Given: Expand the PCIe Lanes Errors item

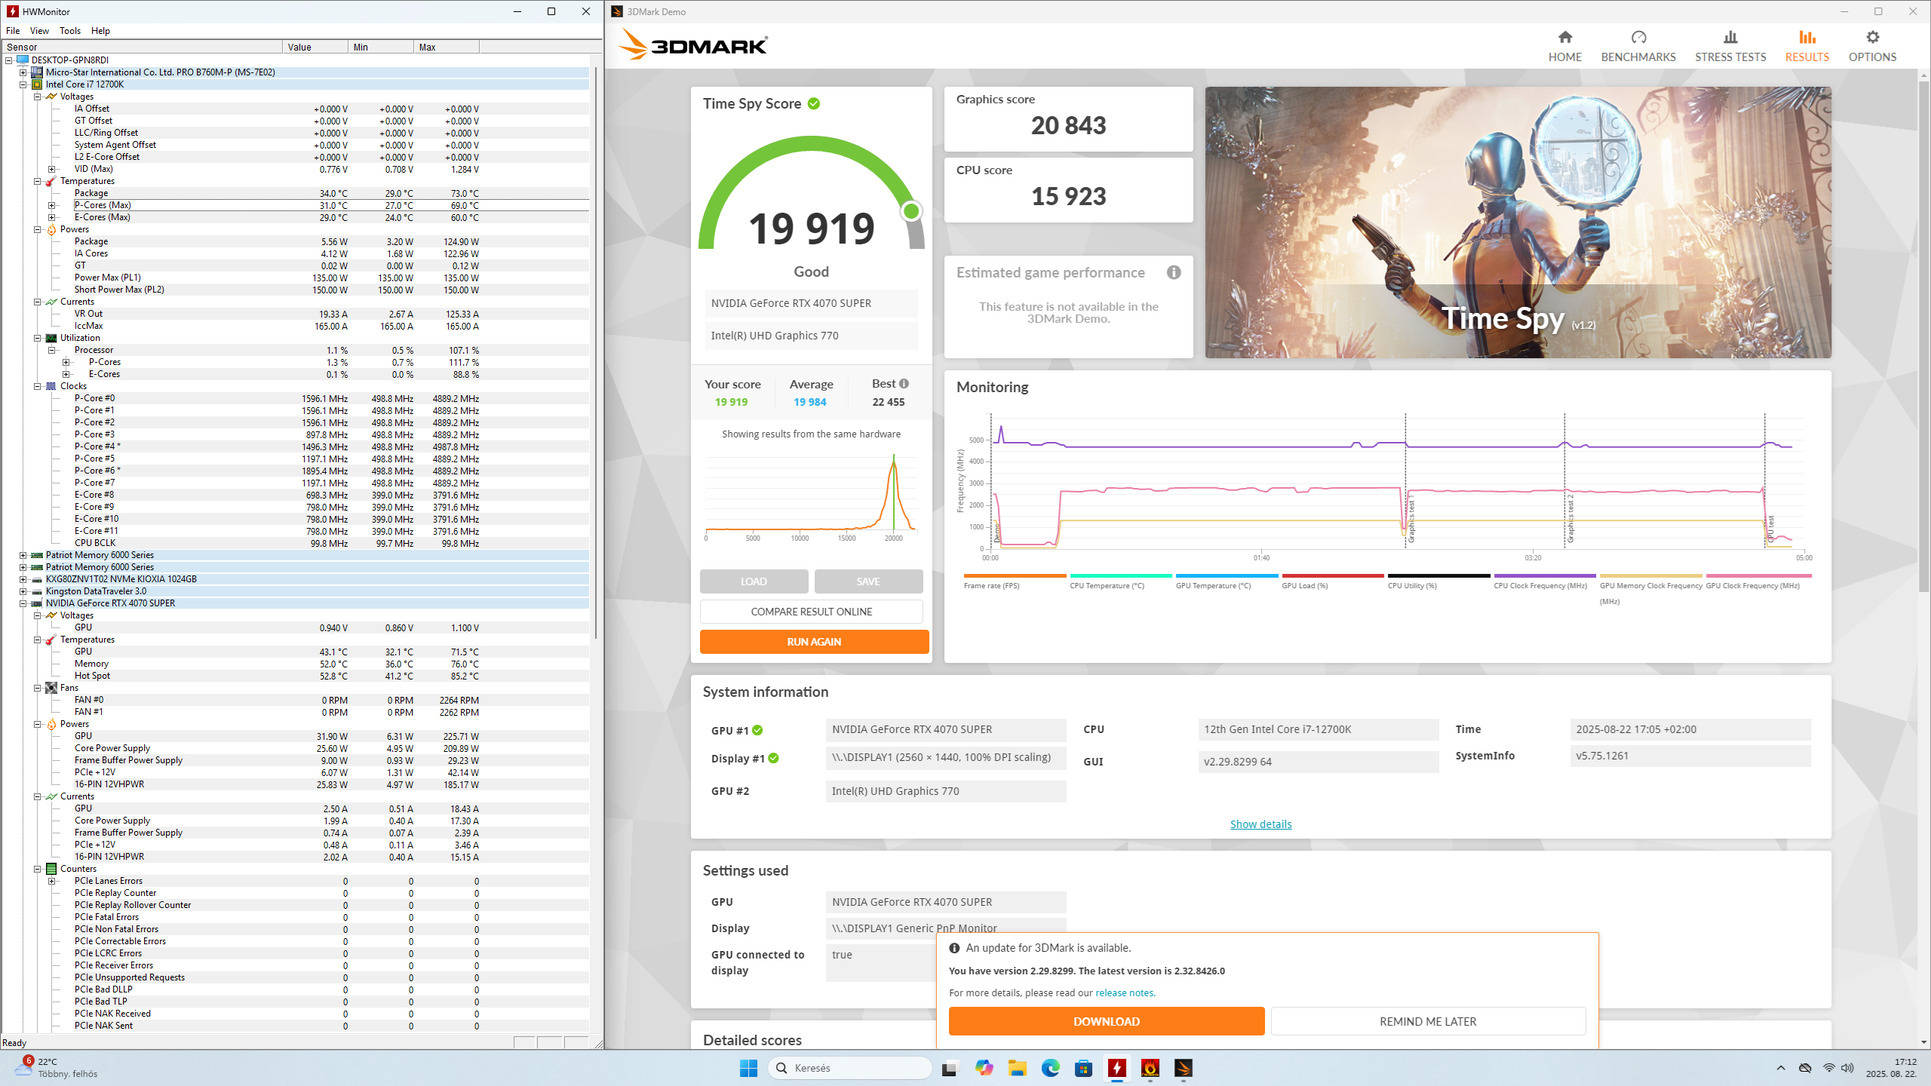Looking at the screenshot, I should coord(52,881).
